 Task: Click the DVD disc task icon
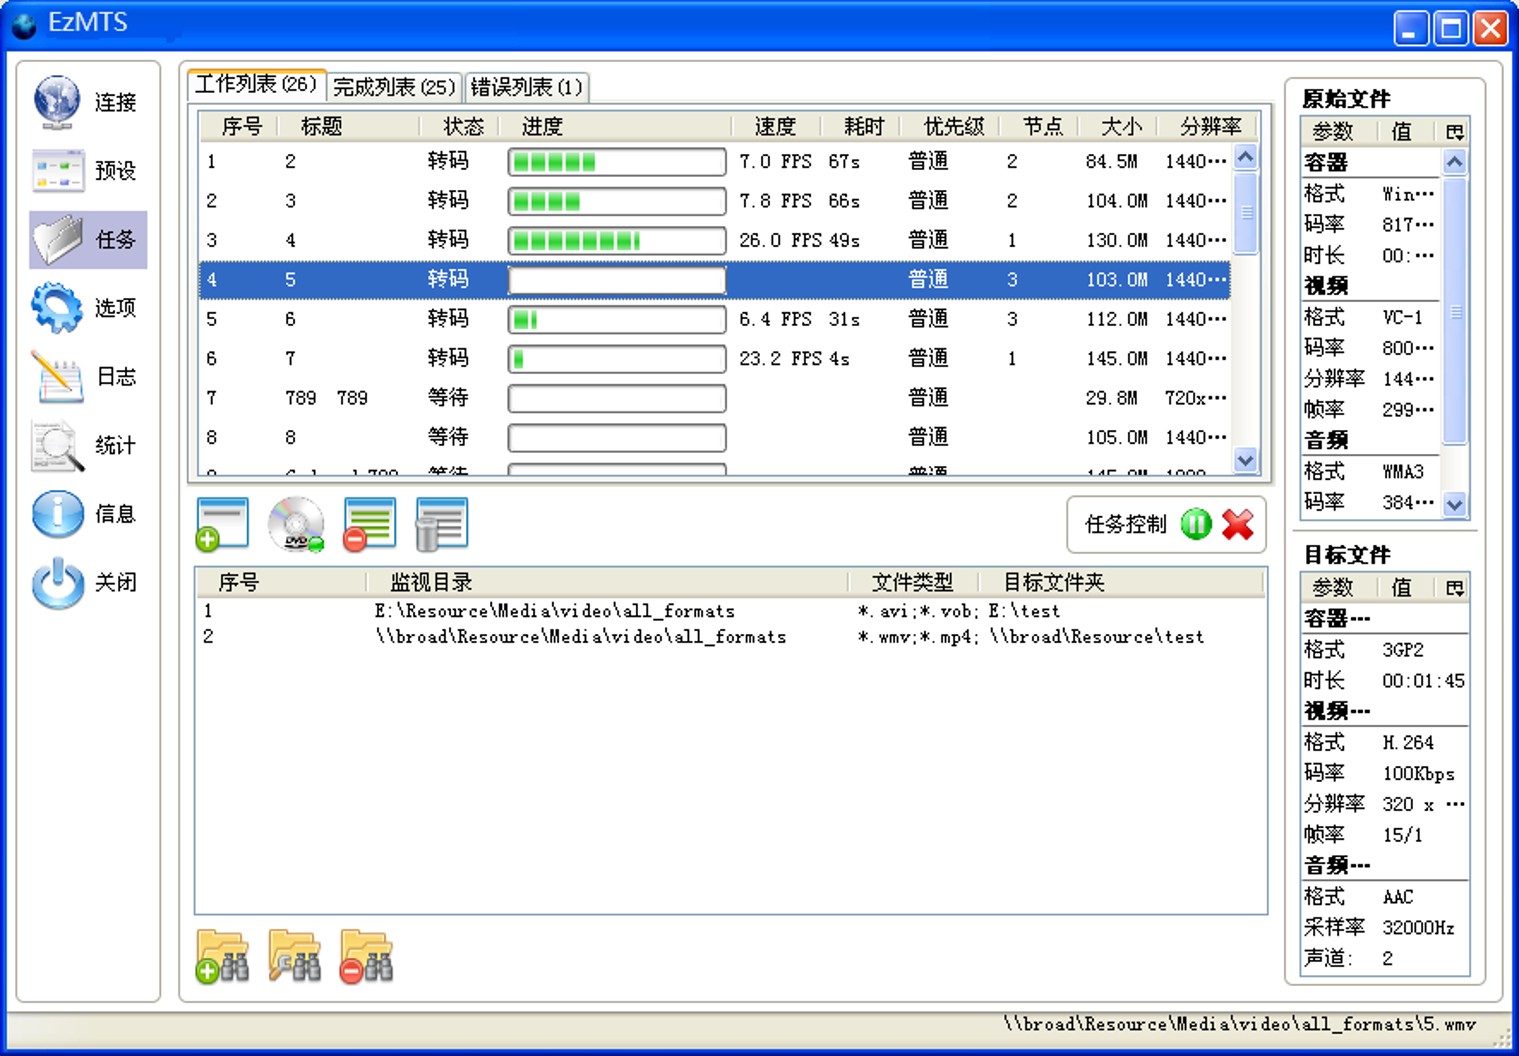point(296,524)
